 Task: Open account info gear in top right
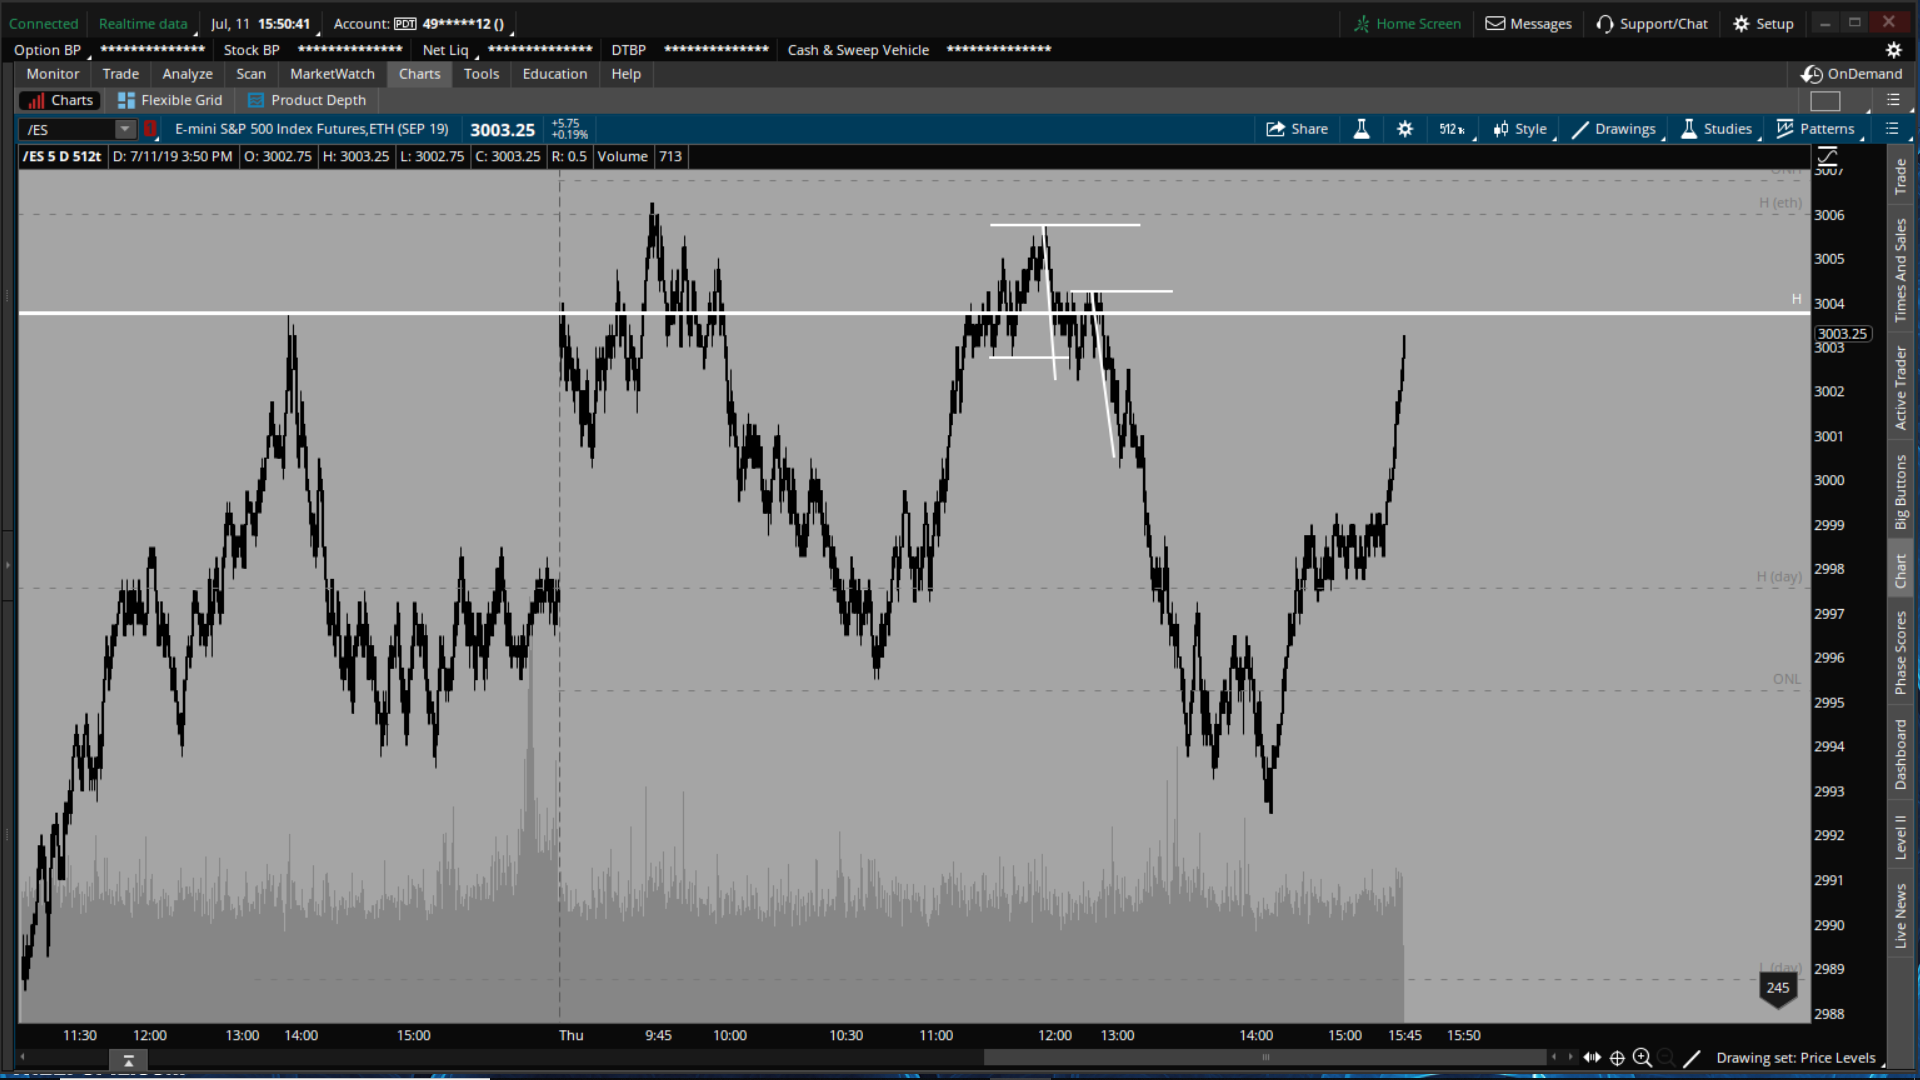click(x=1893, y=50)
